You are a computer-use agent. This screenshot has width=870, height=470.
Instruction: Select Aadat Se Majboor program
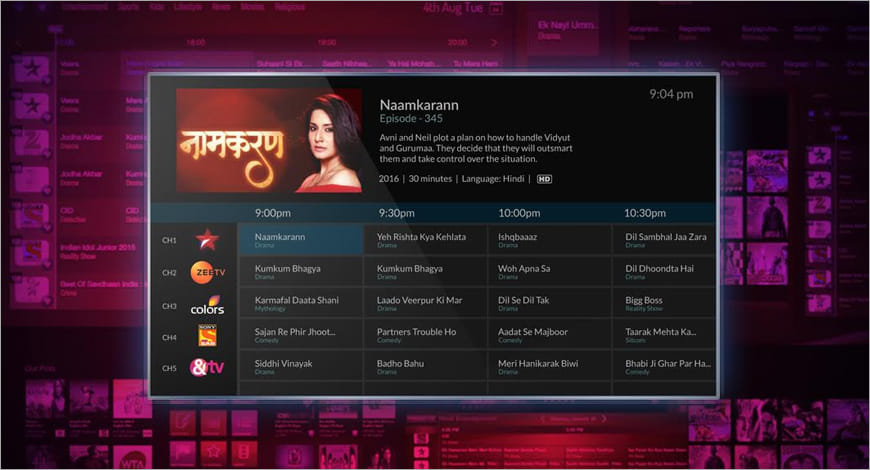pos(549,335)
